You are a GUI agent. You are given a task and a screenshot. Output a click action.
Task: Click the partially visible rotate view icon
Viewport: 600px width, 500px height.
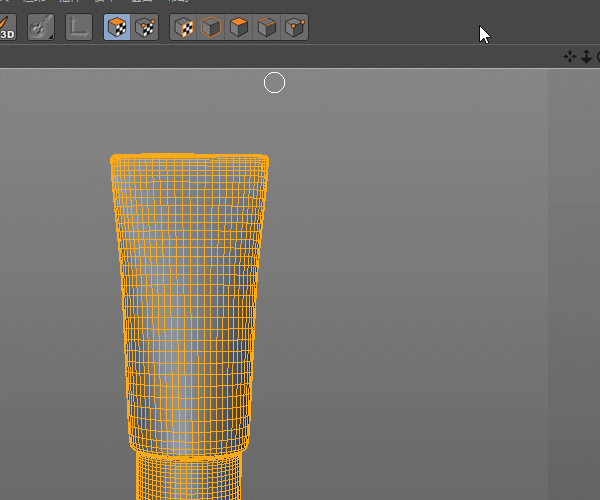click(x=597, y=57)
